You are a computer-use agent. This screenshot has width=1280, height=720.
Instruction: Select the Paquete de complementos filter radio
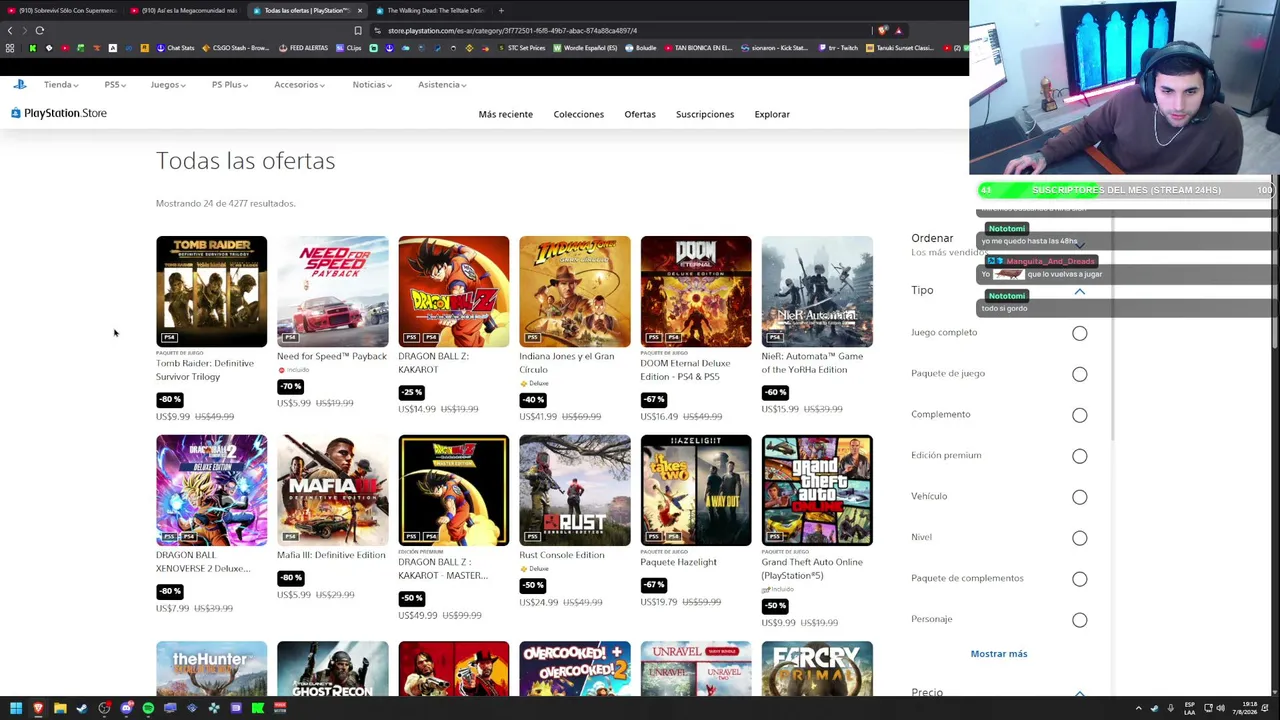[1080, 579]
